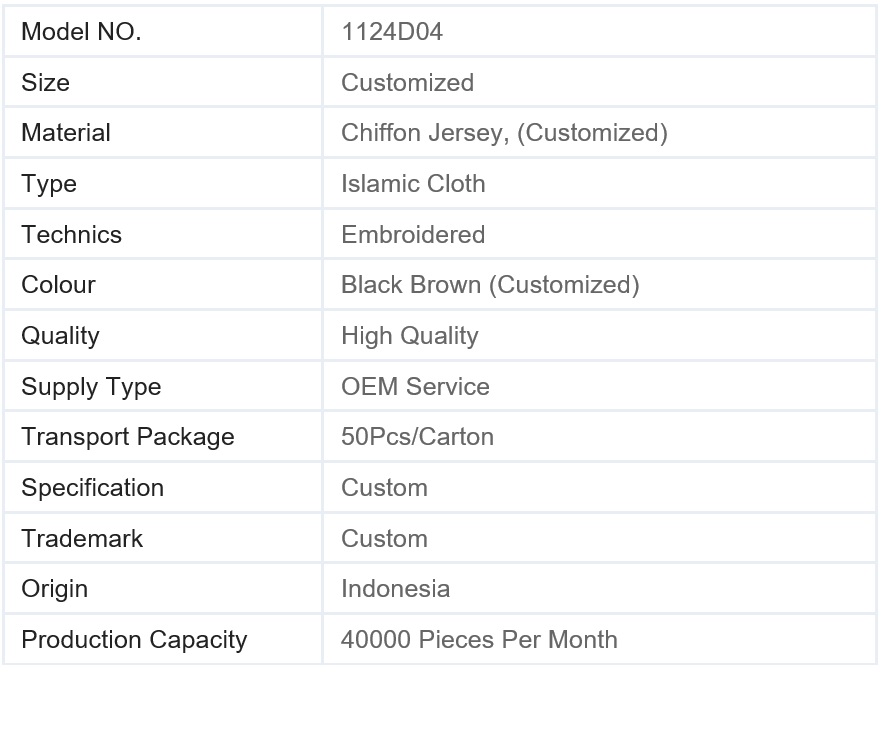The height and width of the screenshot is (734, 885).
Task: Select the "50Pcs/Carton" value
Action: point(417,437)
